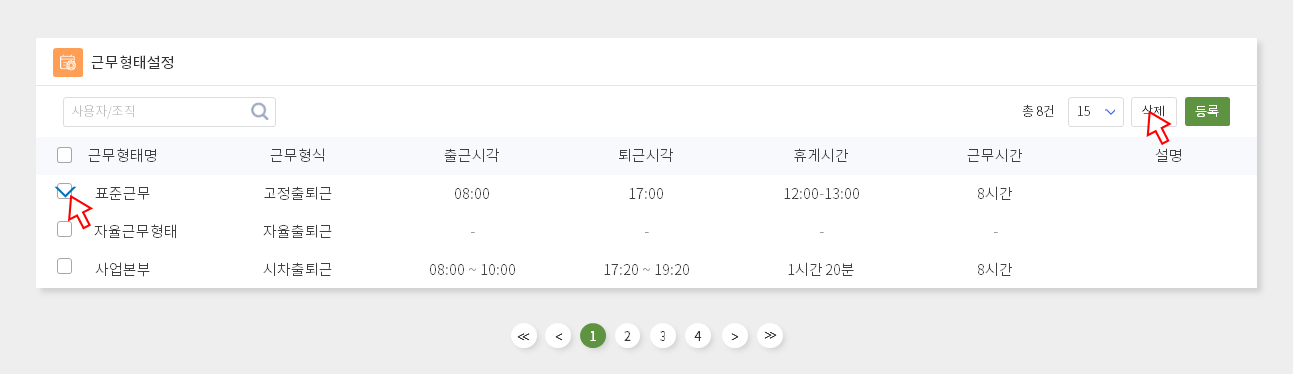Open the 15 rows-per-page dropdown
The width and height of the screenshot is (1293, 374).
click(1096, 112)
